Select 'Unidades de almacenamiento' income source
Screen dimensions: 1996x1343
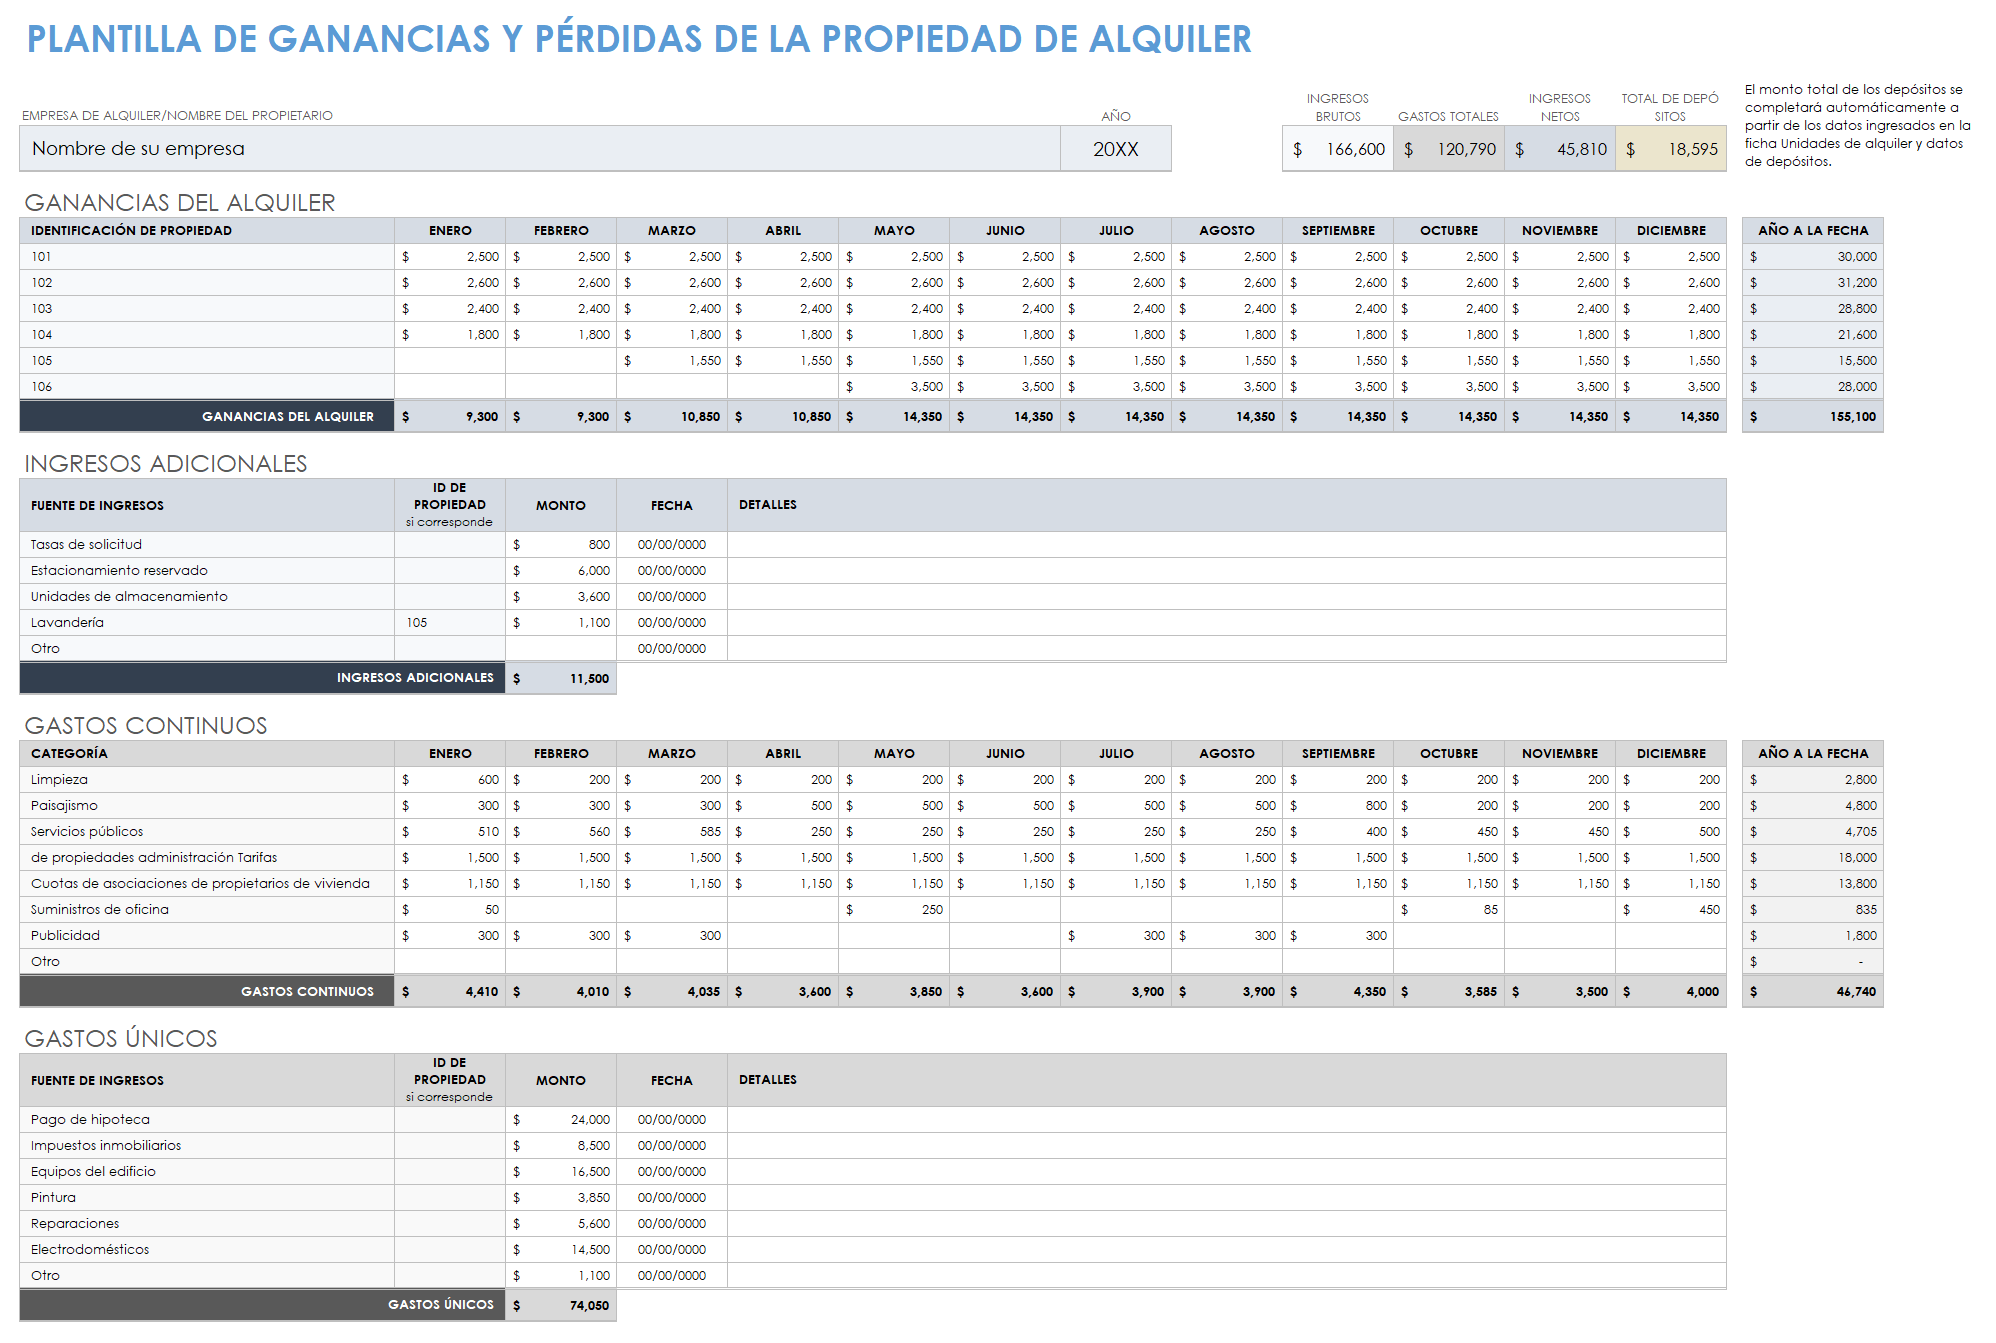(207, 597)
